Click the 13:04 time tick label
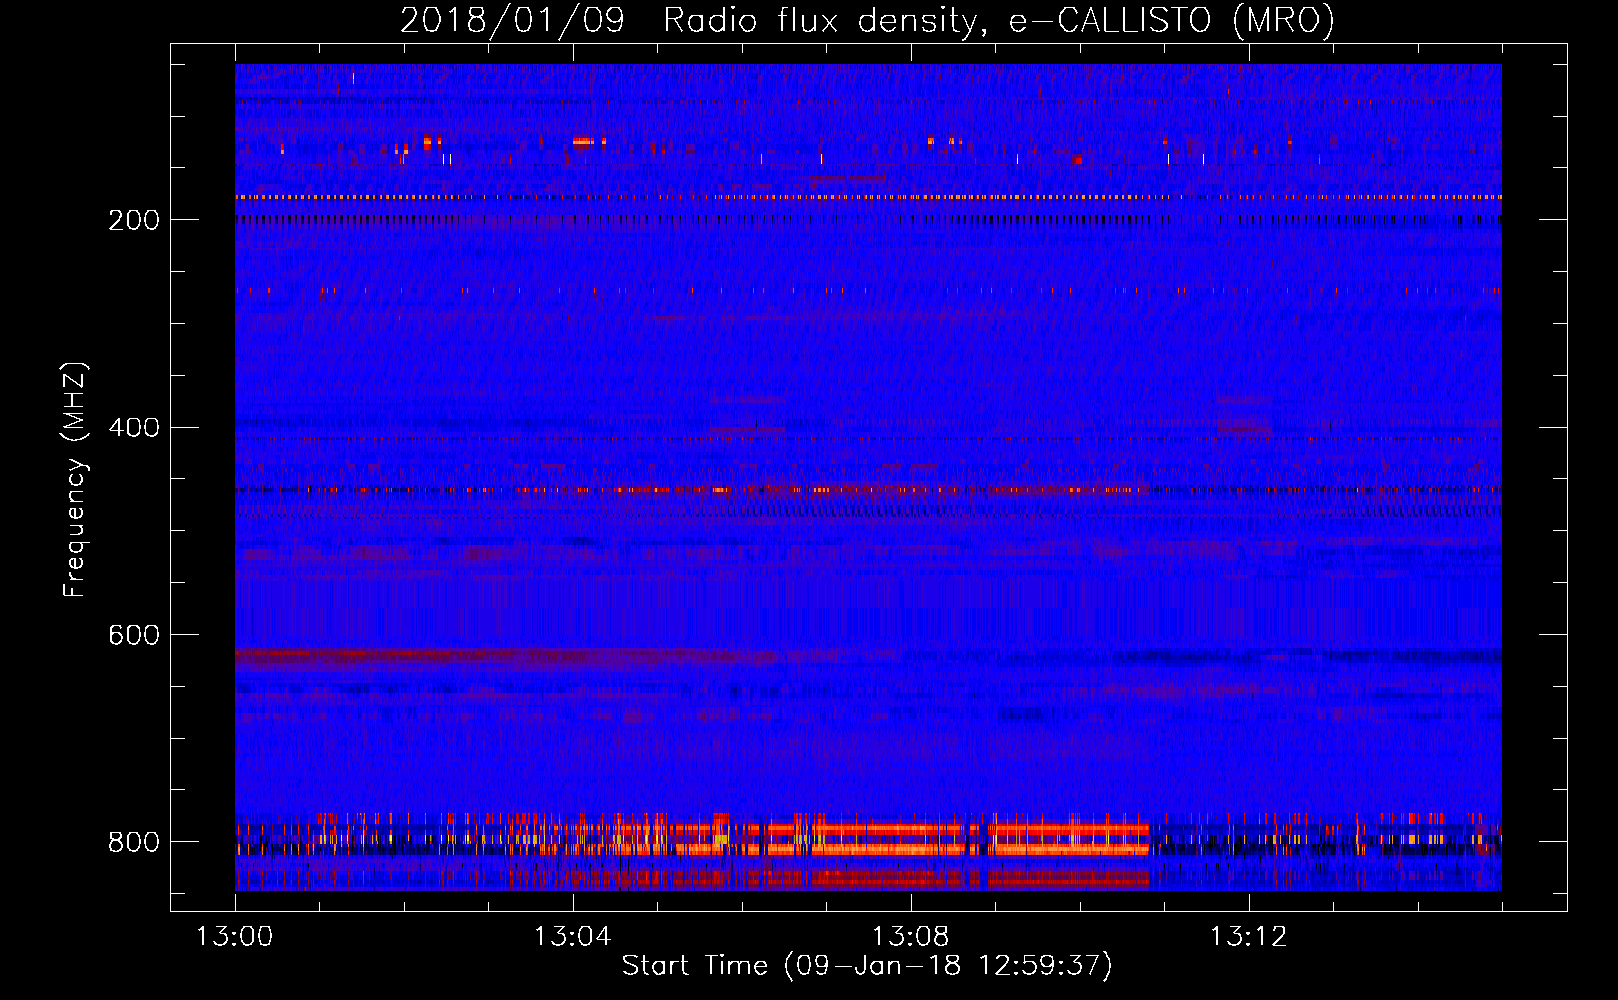 tap(572, 937)
